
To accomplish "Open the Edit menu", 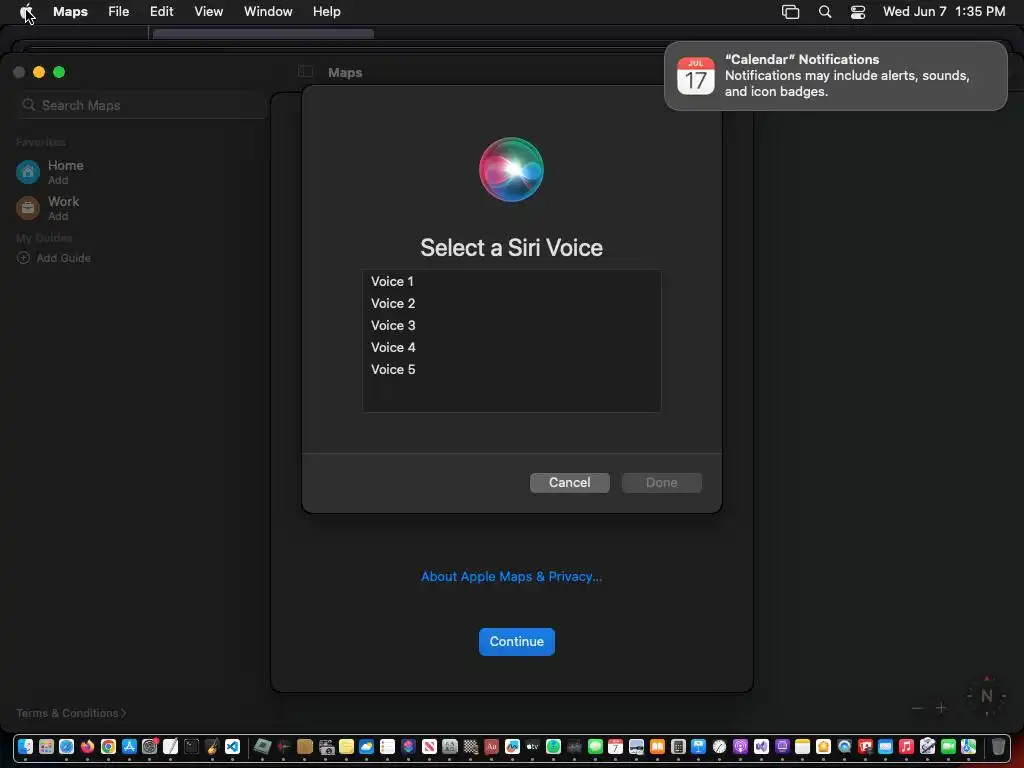I will tap(161, 12).
